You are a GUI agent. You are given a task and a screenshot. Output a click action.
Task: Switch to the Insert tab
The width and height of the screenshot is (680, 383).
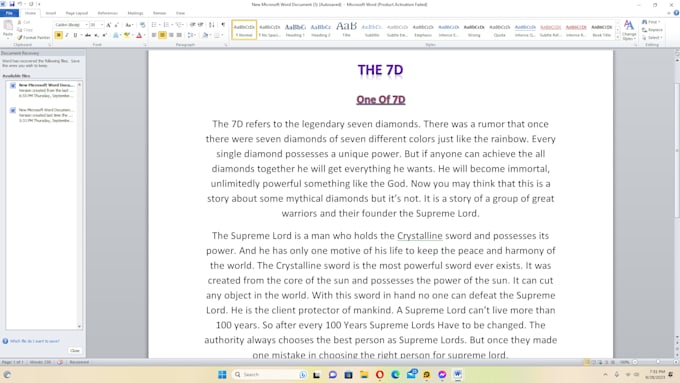click(51, 13)
